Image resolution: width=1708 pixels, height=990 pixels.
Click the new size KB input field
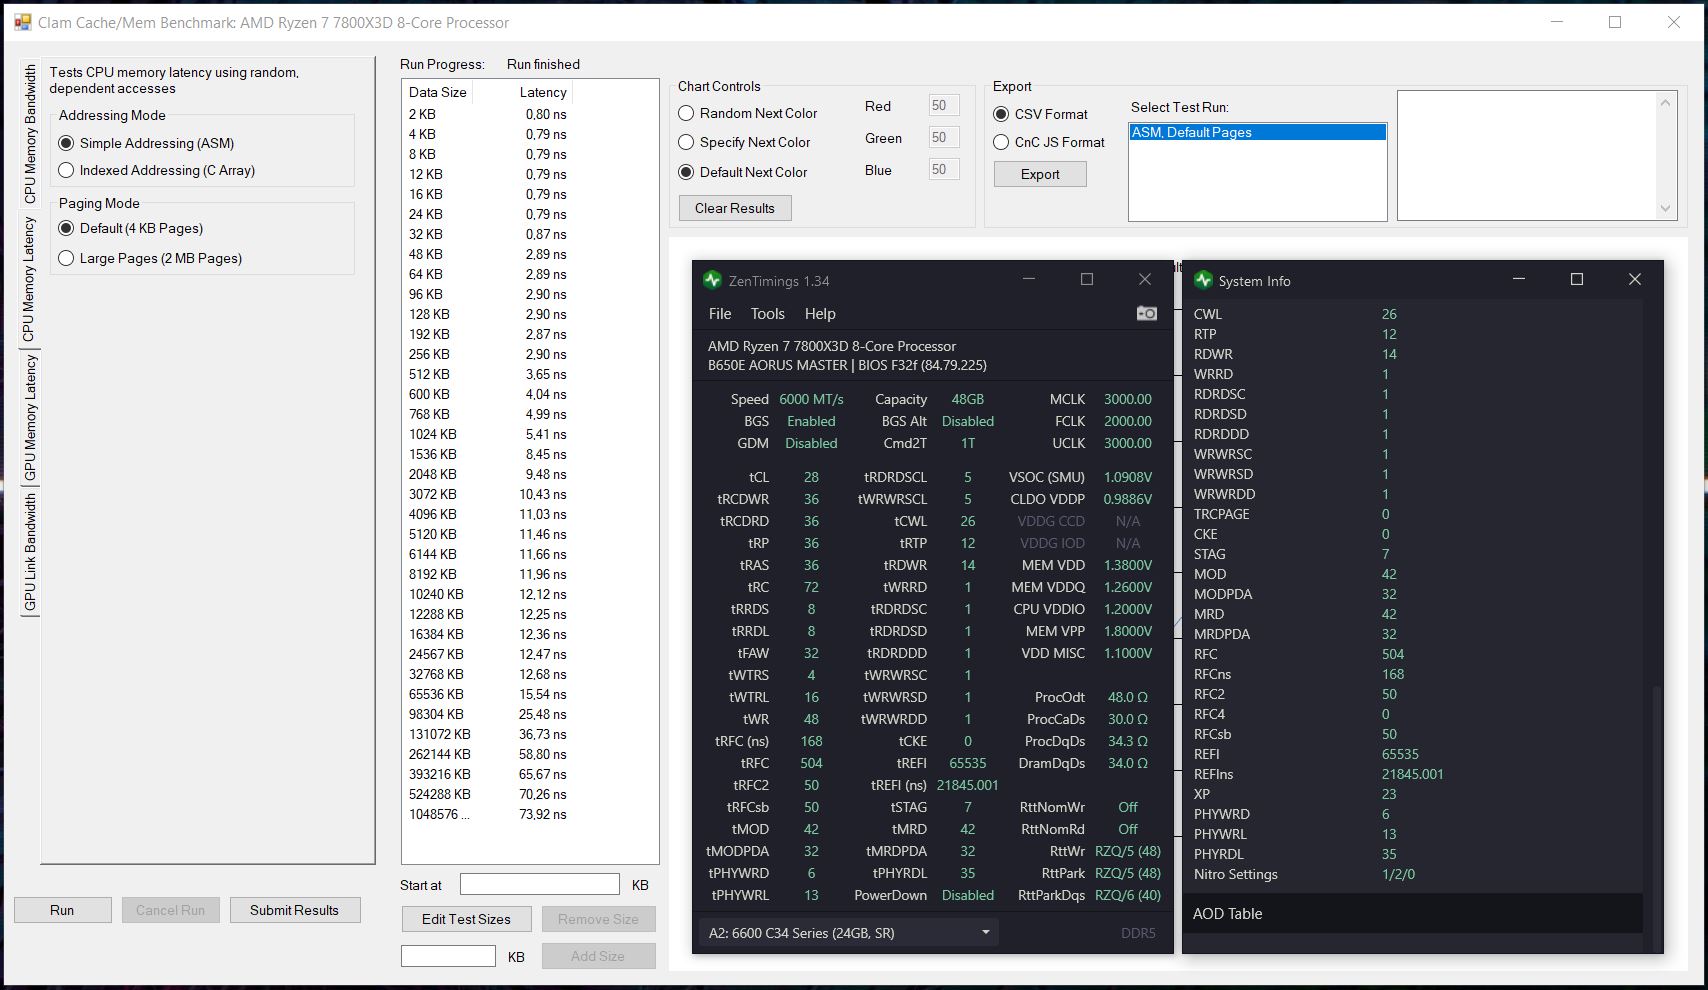pyautogui.click(x=448, y=956)
